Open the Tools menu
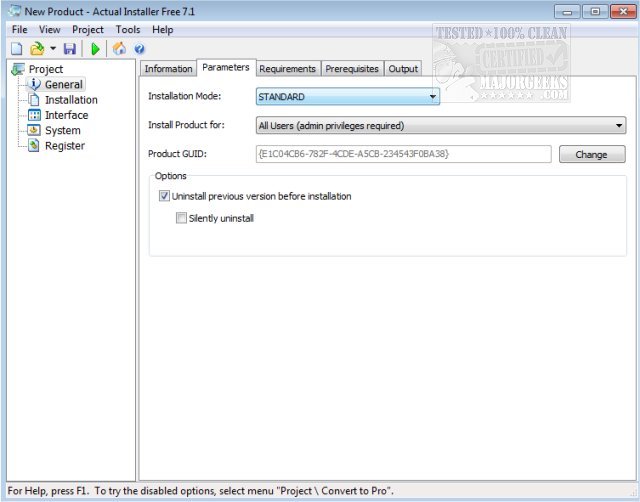The image size is (640, 502). click(x=128, y=30)
